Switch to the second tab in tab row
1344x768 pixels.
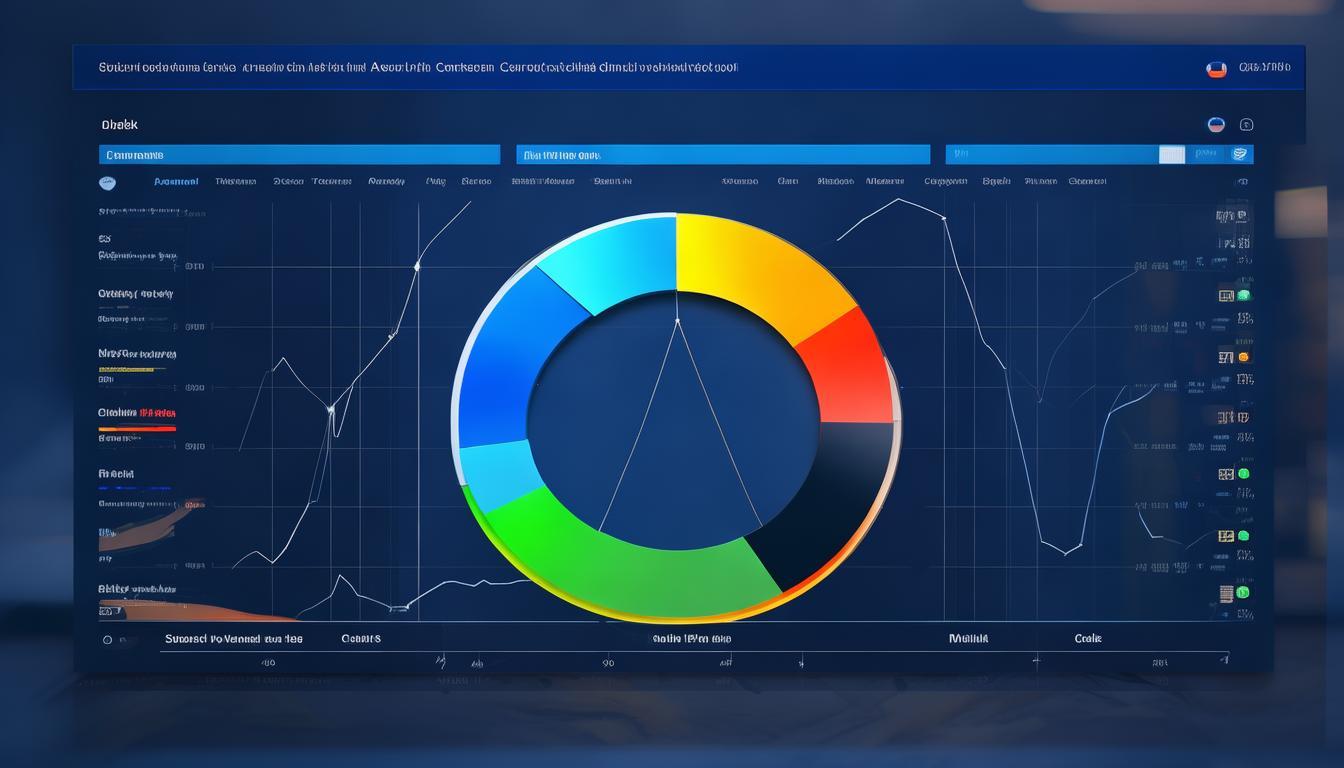click(x=235, y=182)
